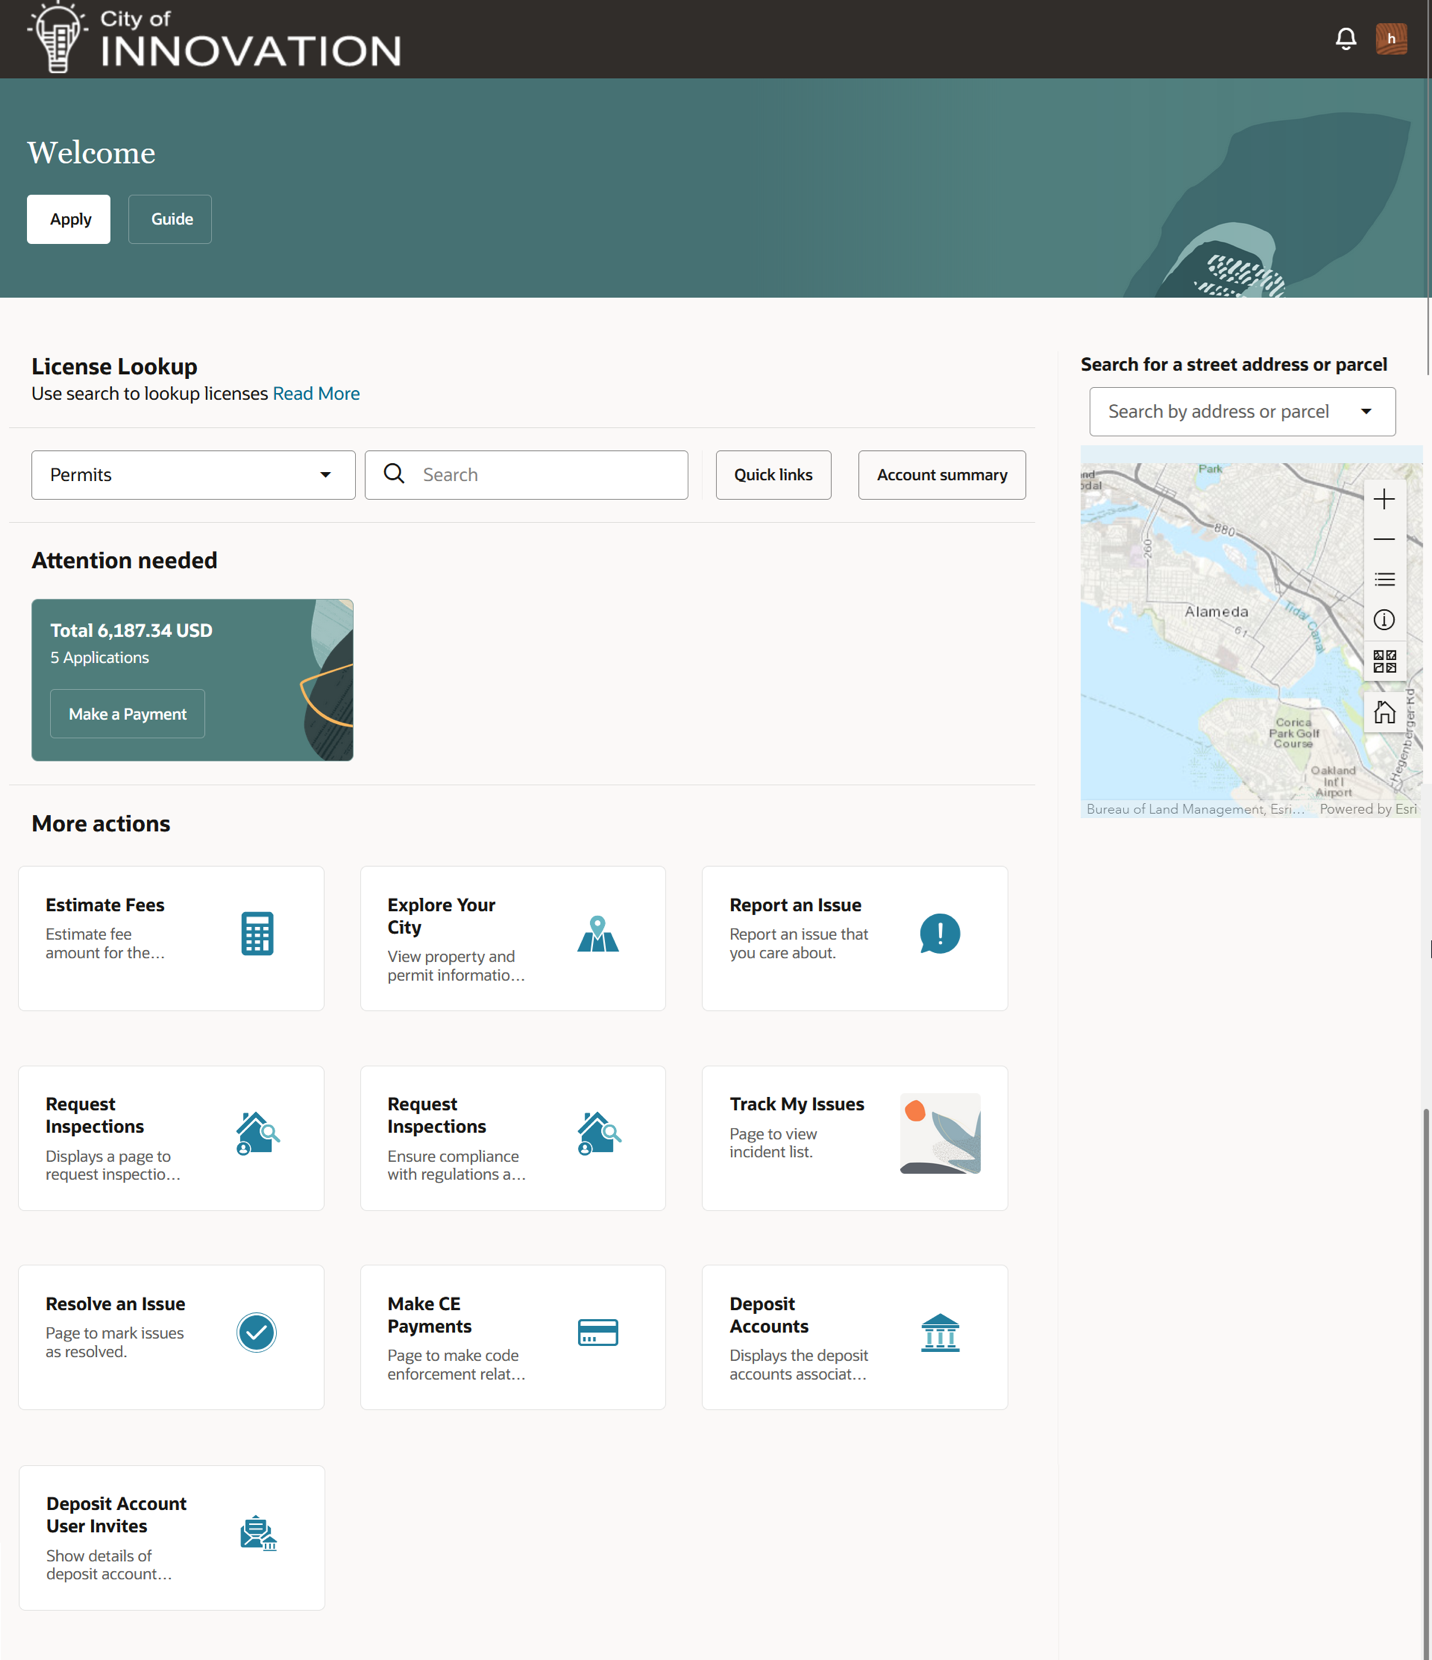Open the Track My Issues card

coord(854,1138)
